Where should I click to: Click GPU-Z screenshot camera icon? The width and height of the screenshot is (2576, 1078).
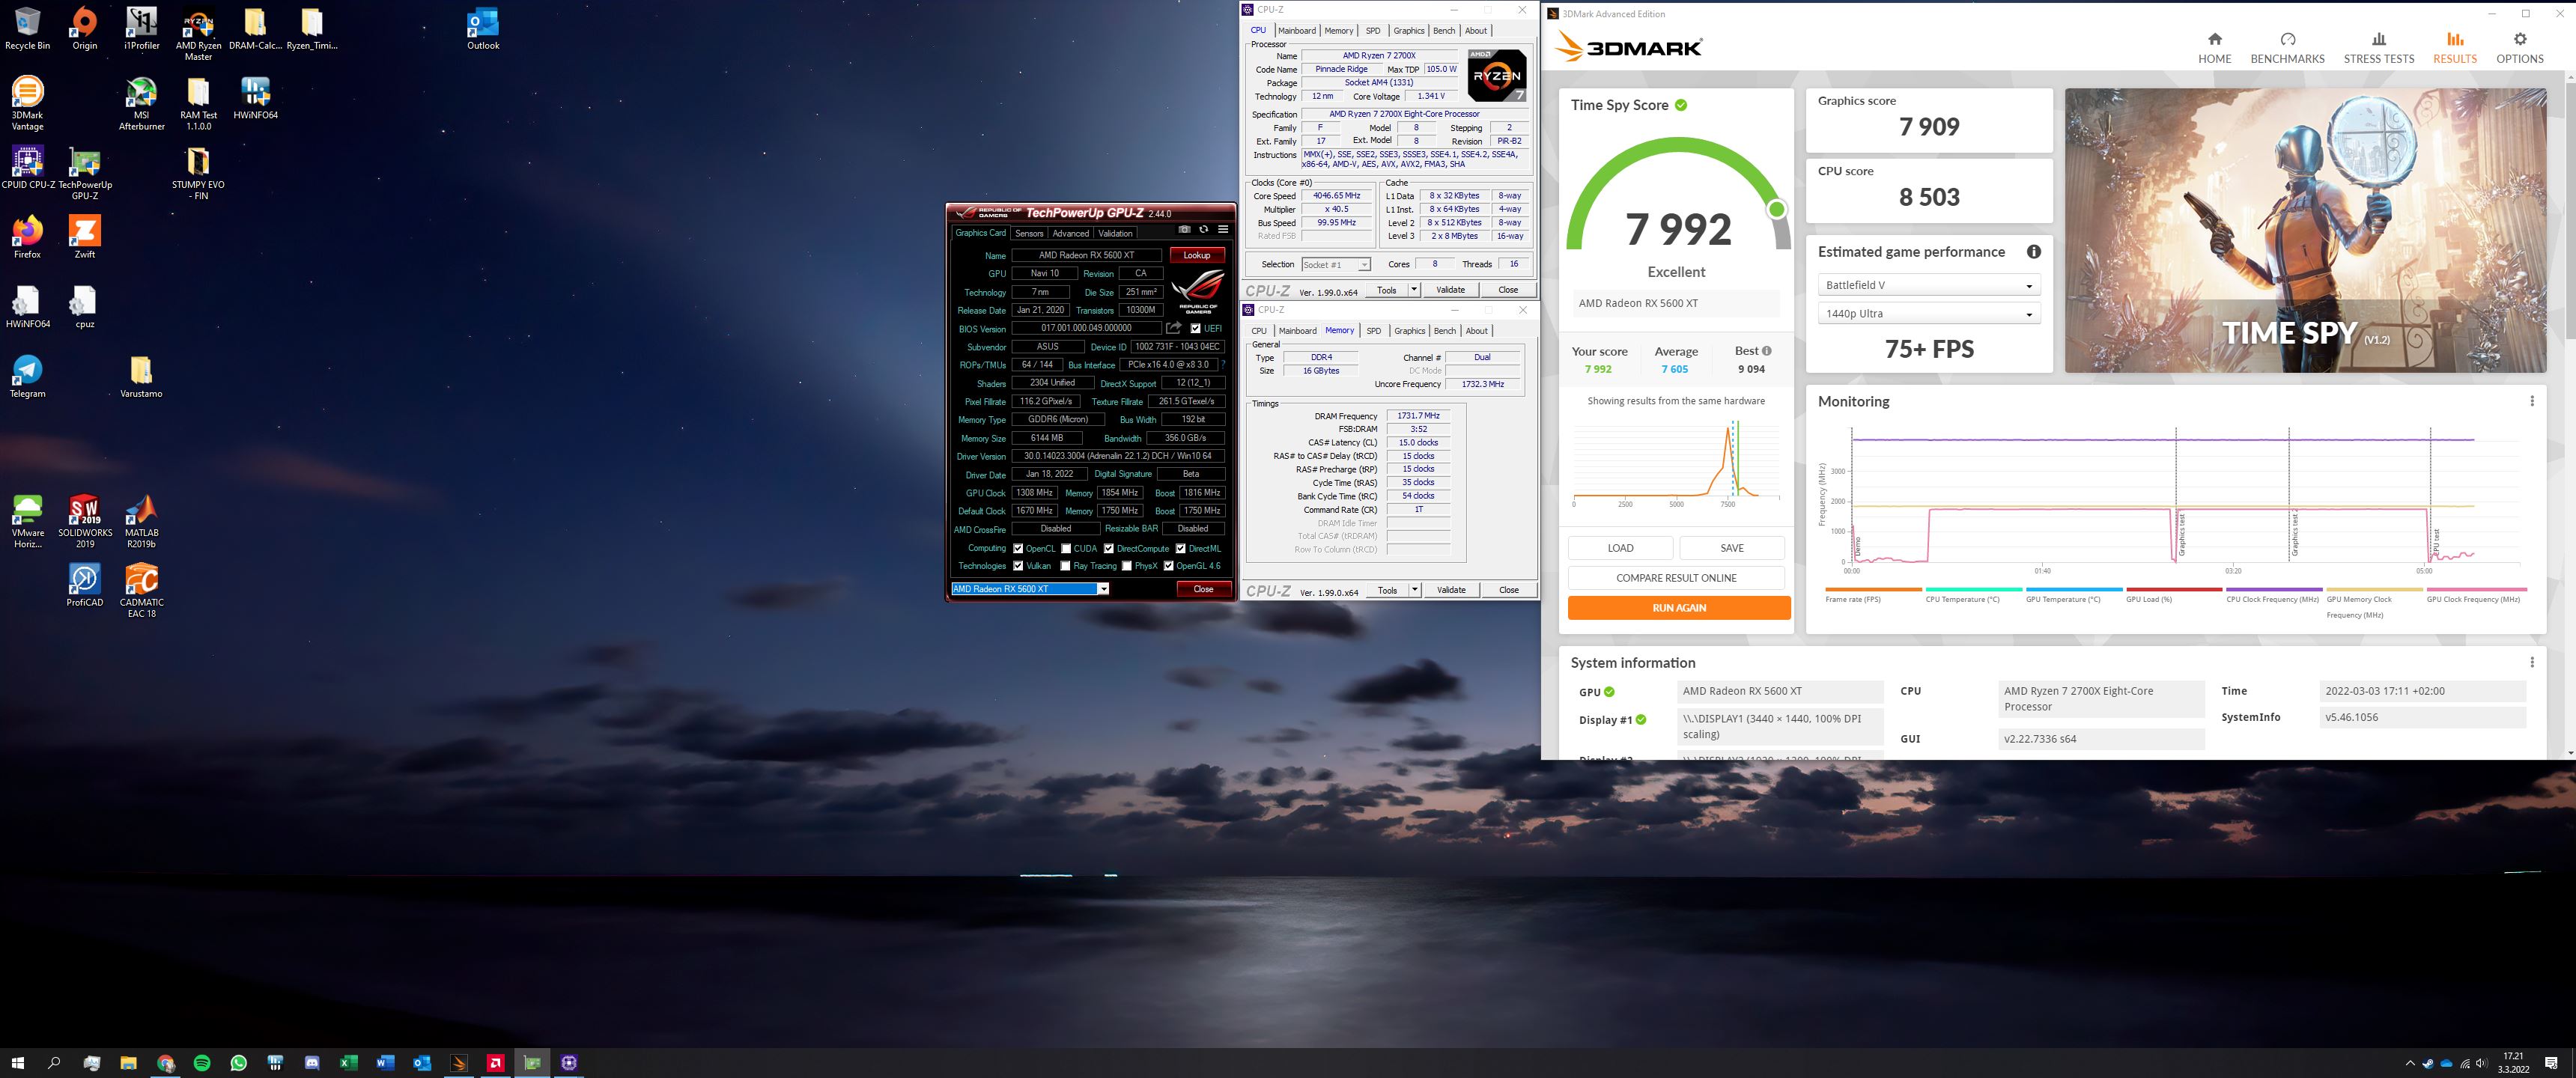click(1184, 229)
